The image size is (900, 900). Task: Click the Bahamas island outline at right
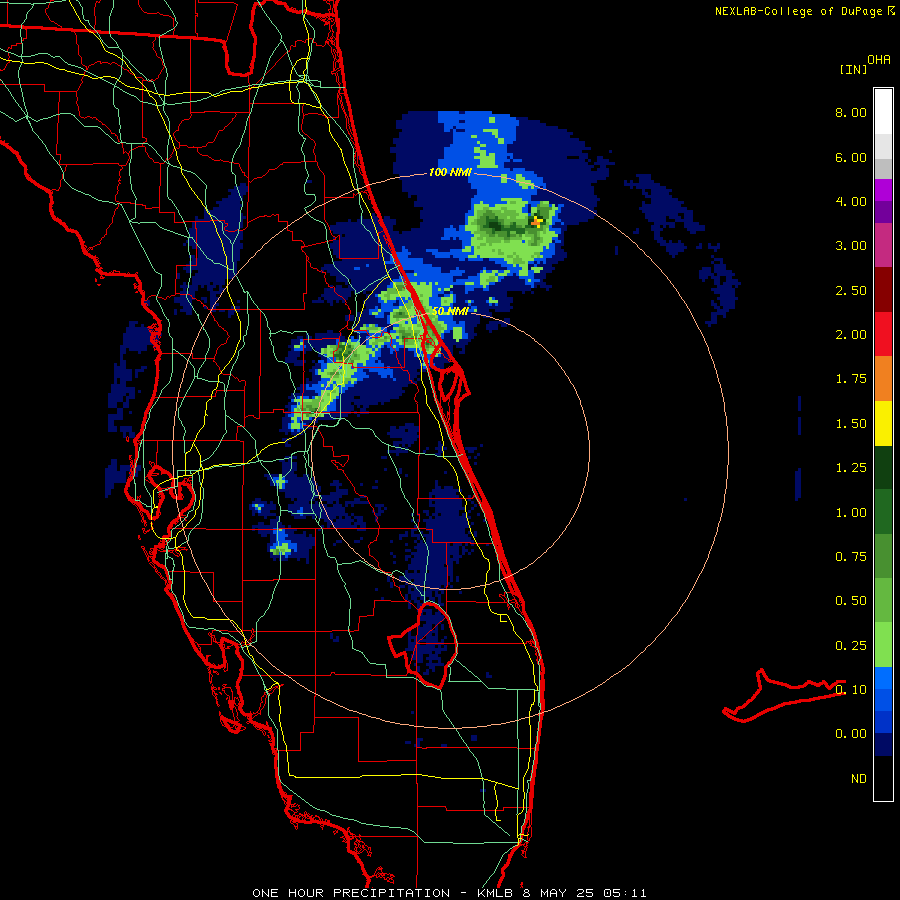(783, 695)
